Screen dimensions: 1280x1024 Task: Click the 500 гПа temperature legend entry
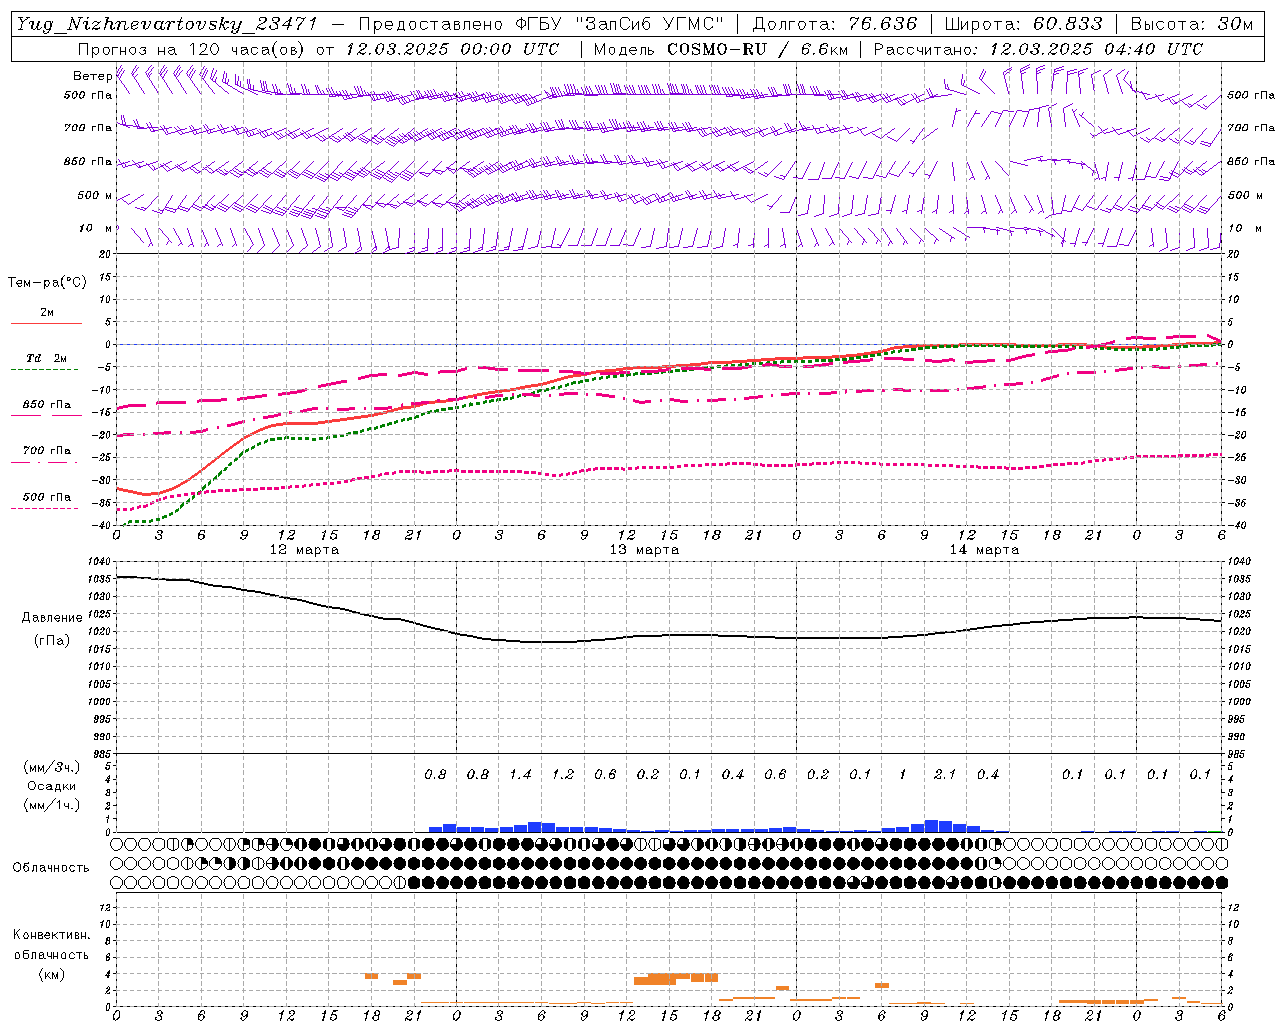click(x=46, y=500)
